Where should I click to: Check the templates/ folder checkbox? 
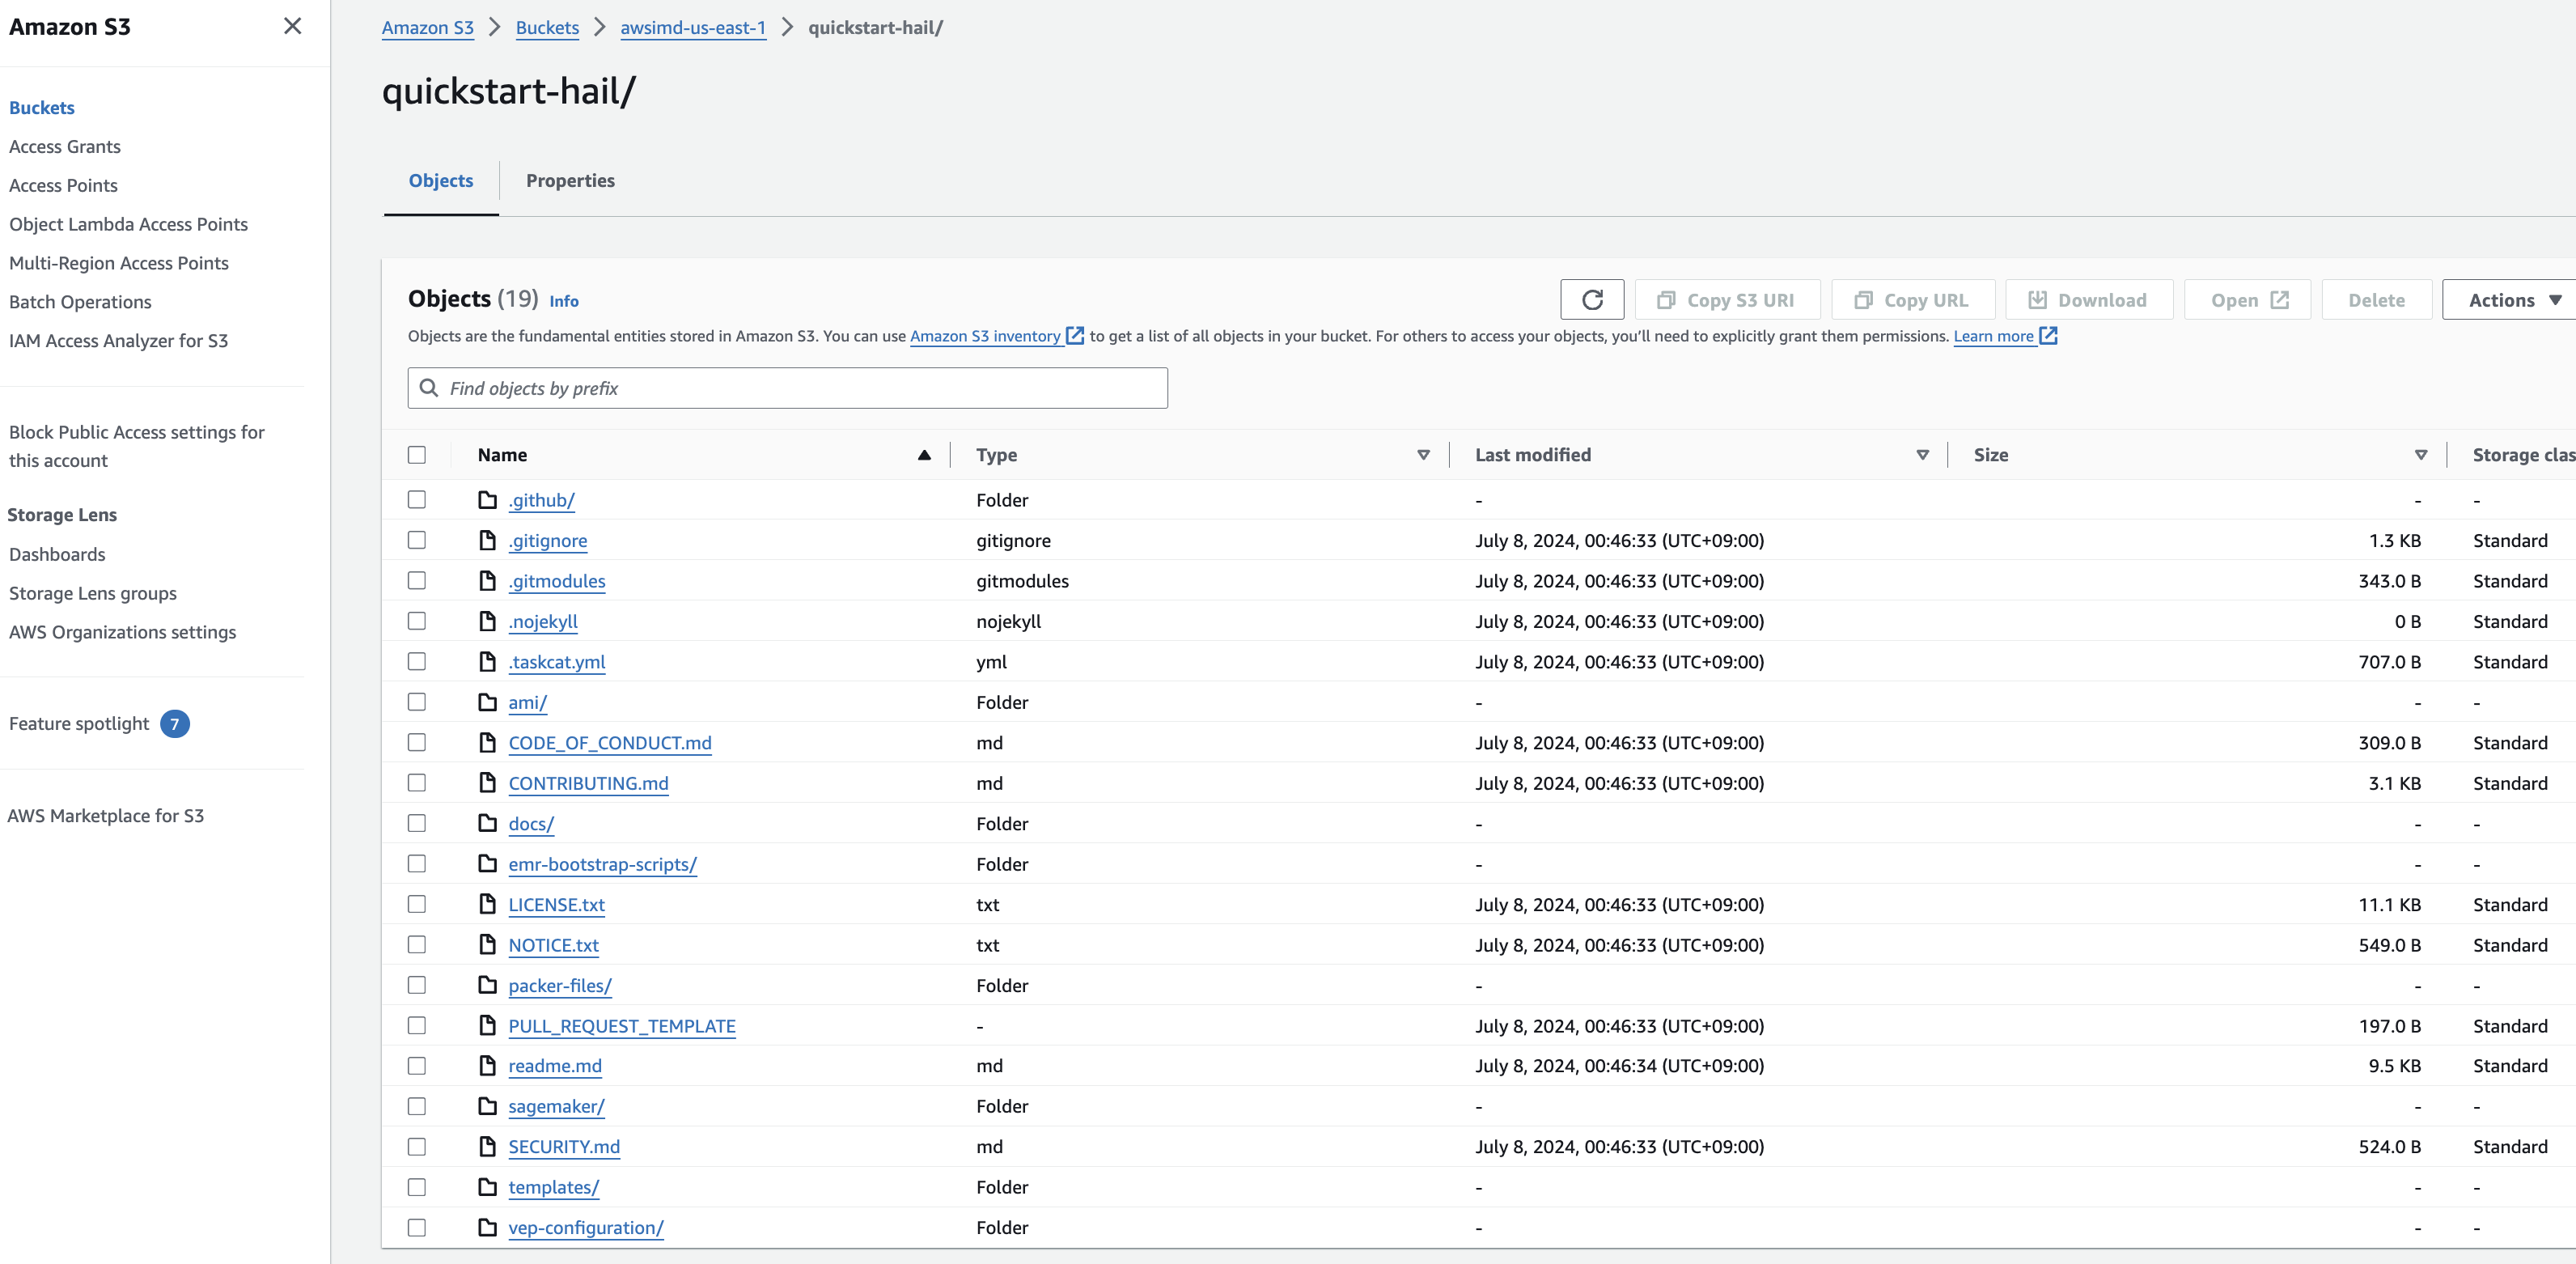click(417, 1187)
